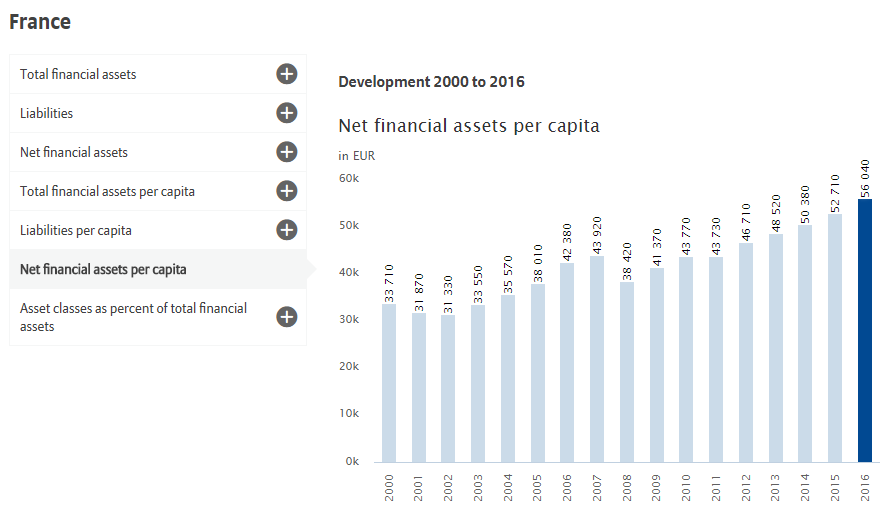Expand Net financial assets plus icon
Screen dimensions: 893x517
(x=287, y=152)
